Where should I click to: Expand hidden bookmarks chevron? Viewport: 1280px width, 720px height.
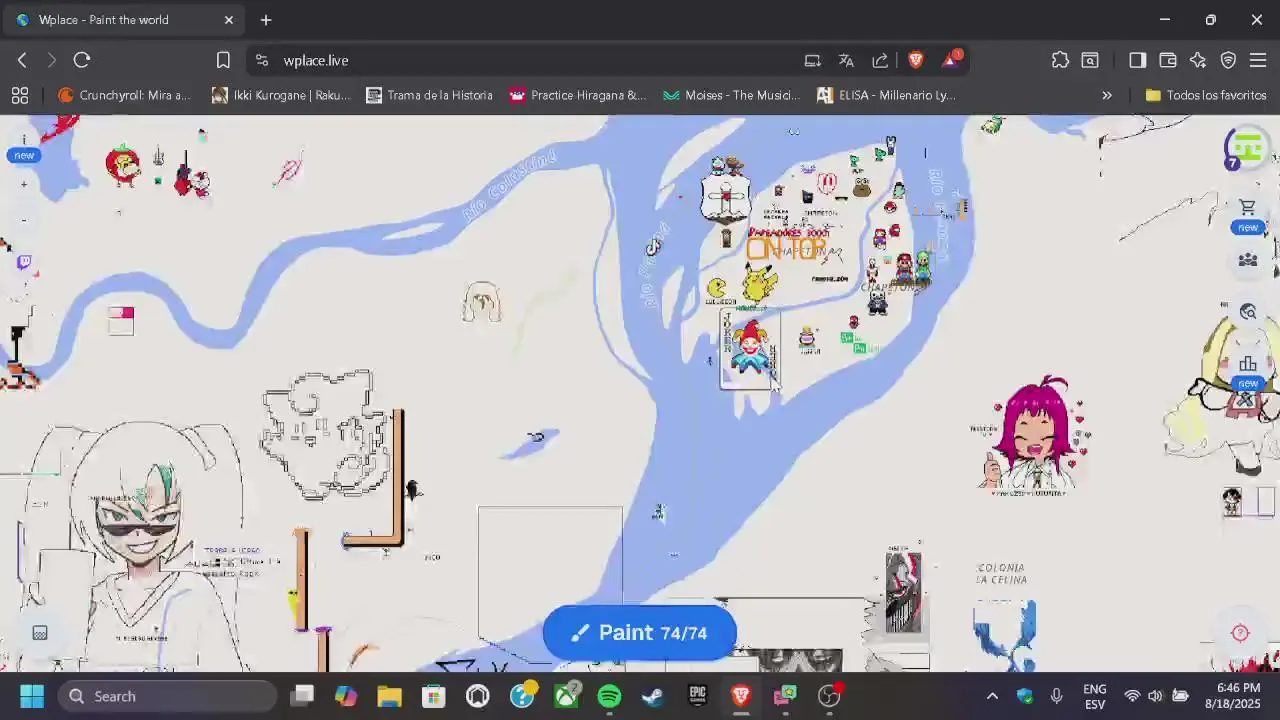1107,95
